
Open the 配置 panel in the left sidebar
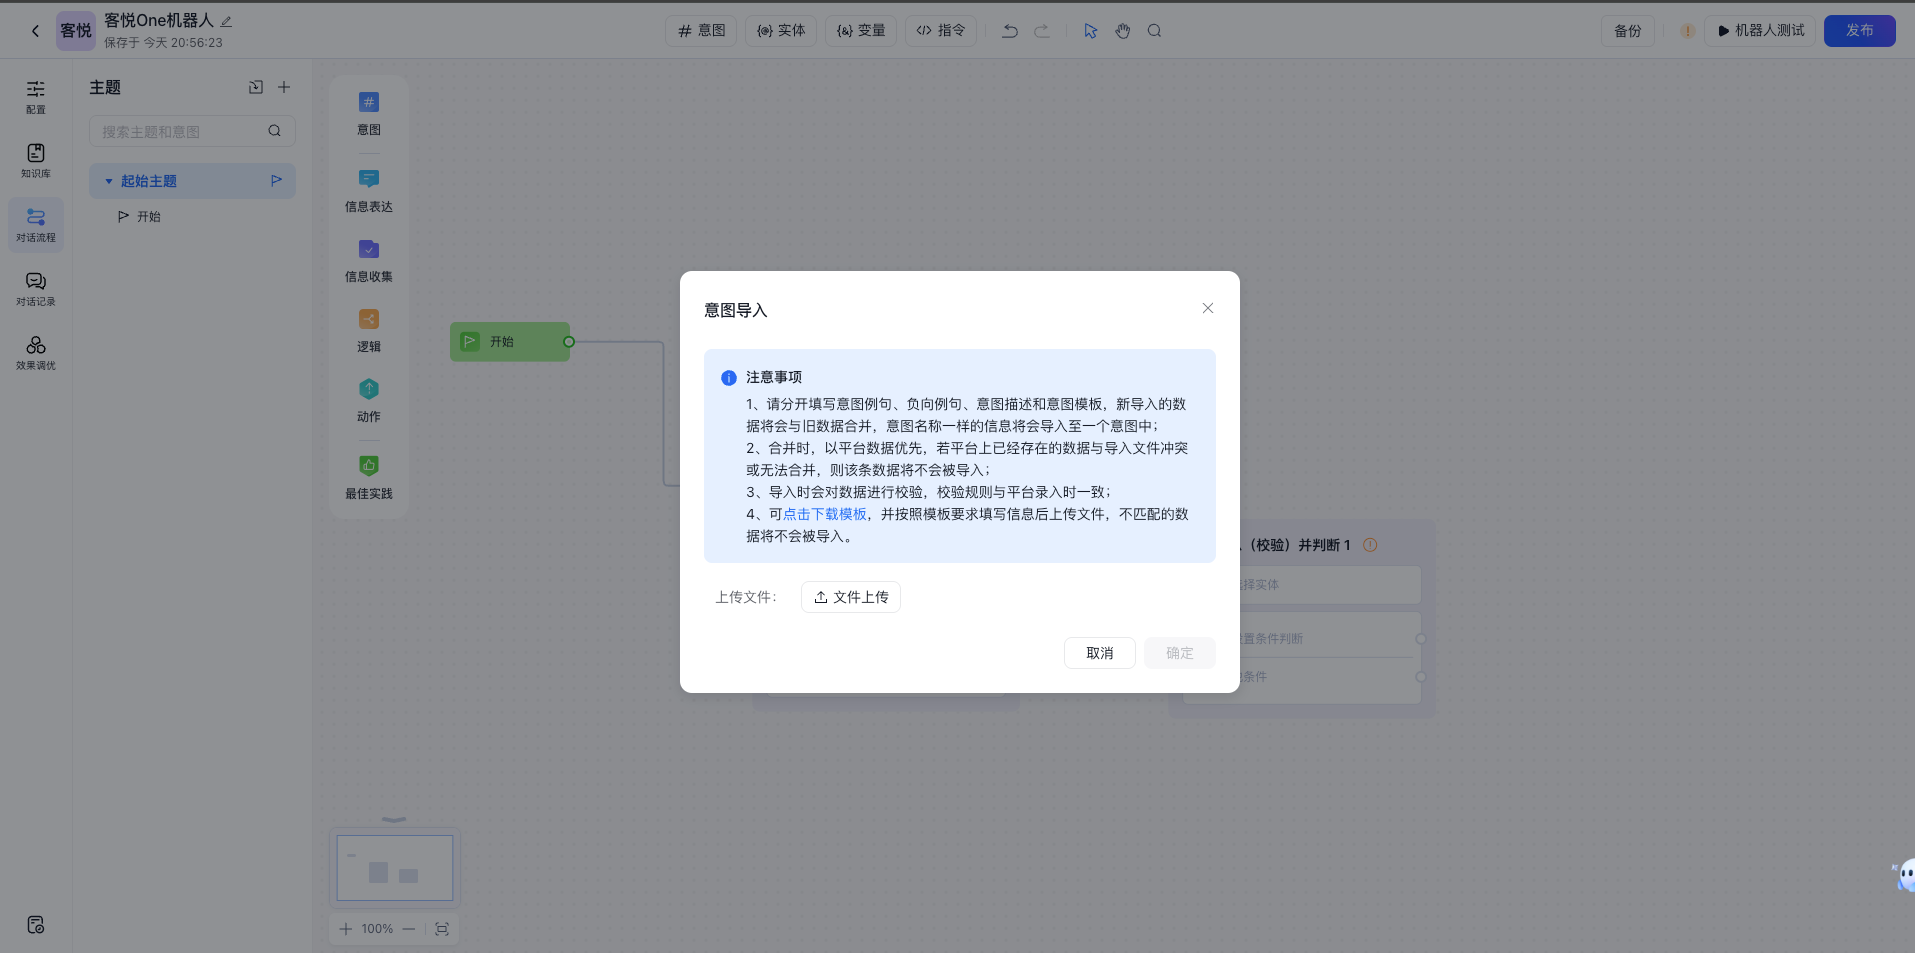click(x=35, y=96)
